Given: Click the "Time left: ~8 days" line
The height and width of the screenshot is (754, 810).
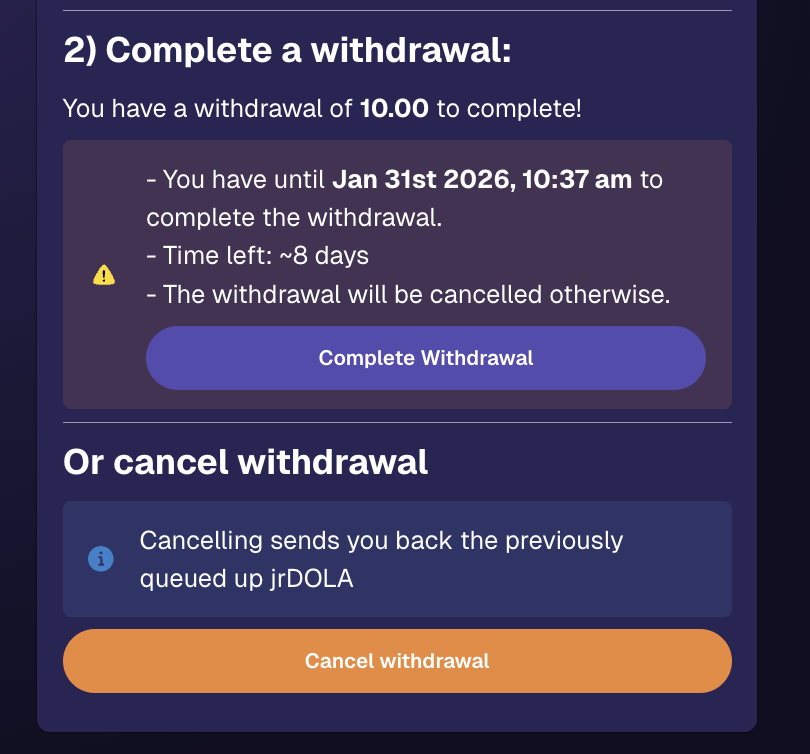Looking at the screenshot, I should [257, 256].
